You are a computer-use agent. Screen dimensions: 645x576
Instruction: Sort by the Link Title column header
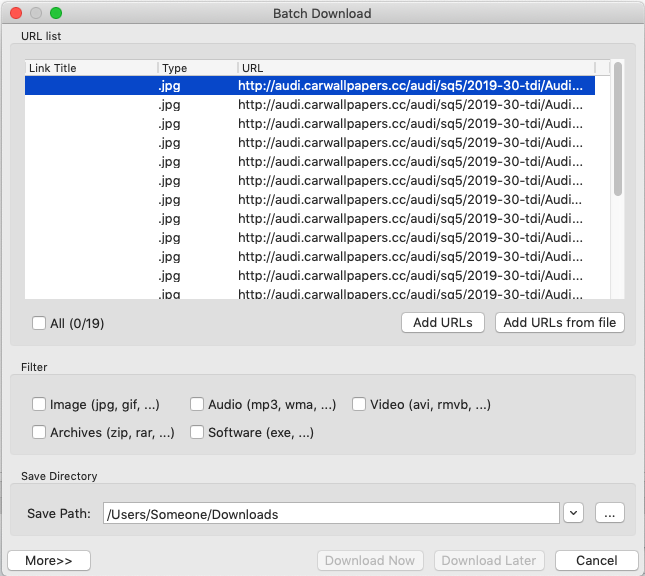(x=91, y=68)
